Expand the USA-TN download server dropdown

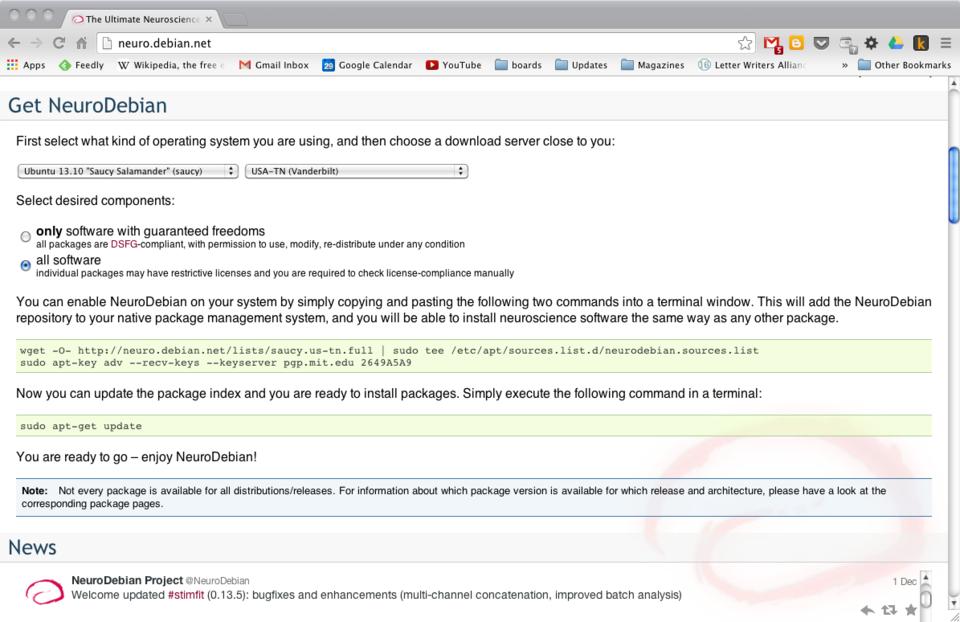pos(357,171)
